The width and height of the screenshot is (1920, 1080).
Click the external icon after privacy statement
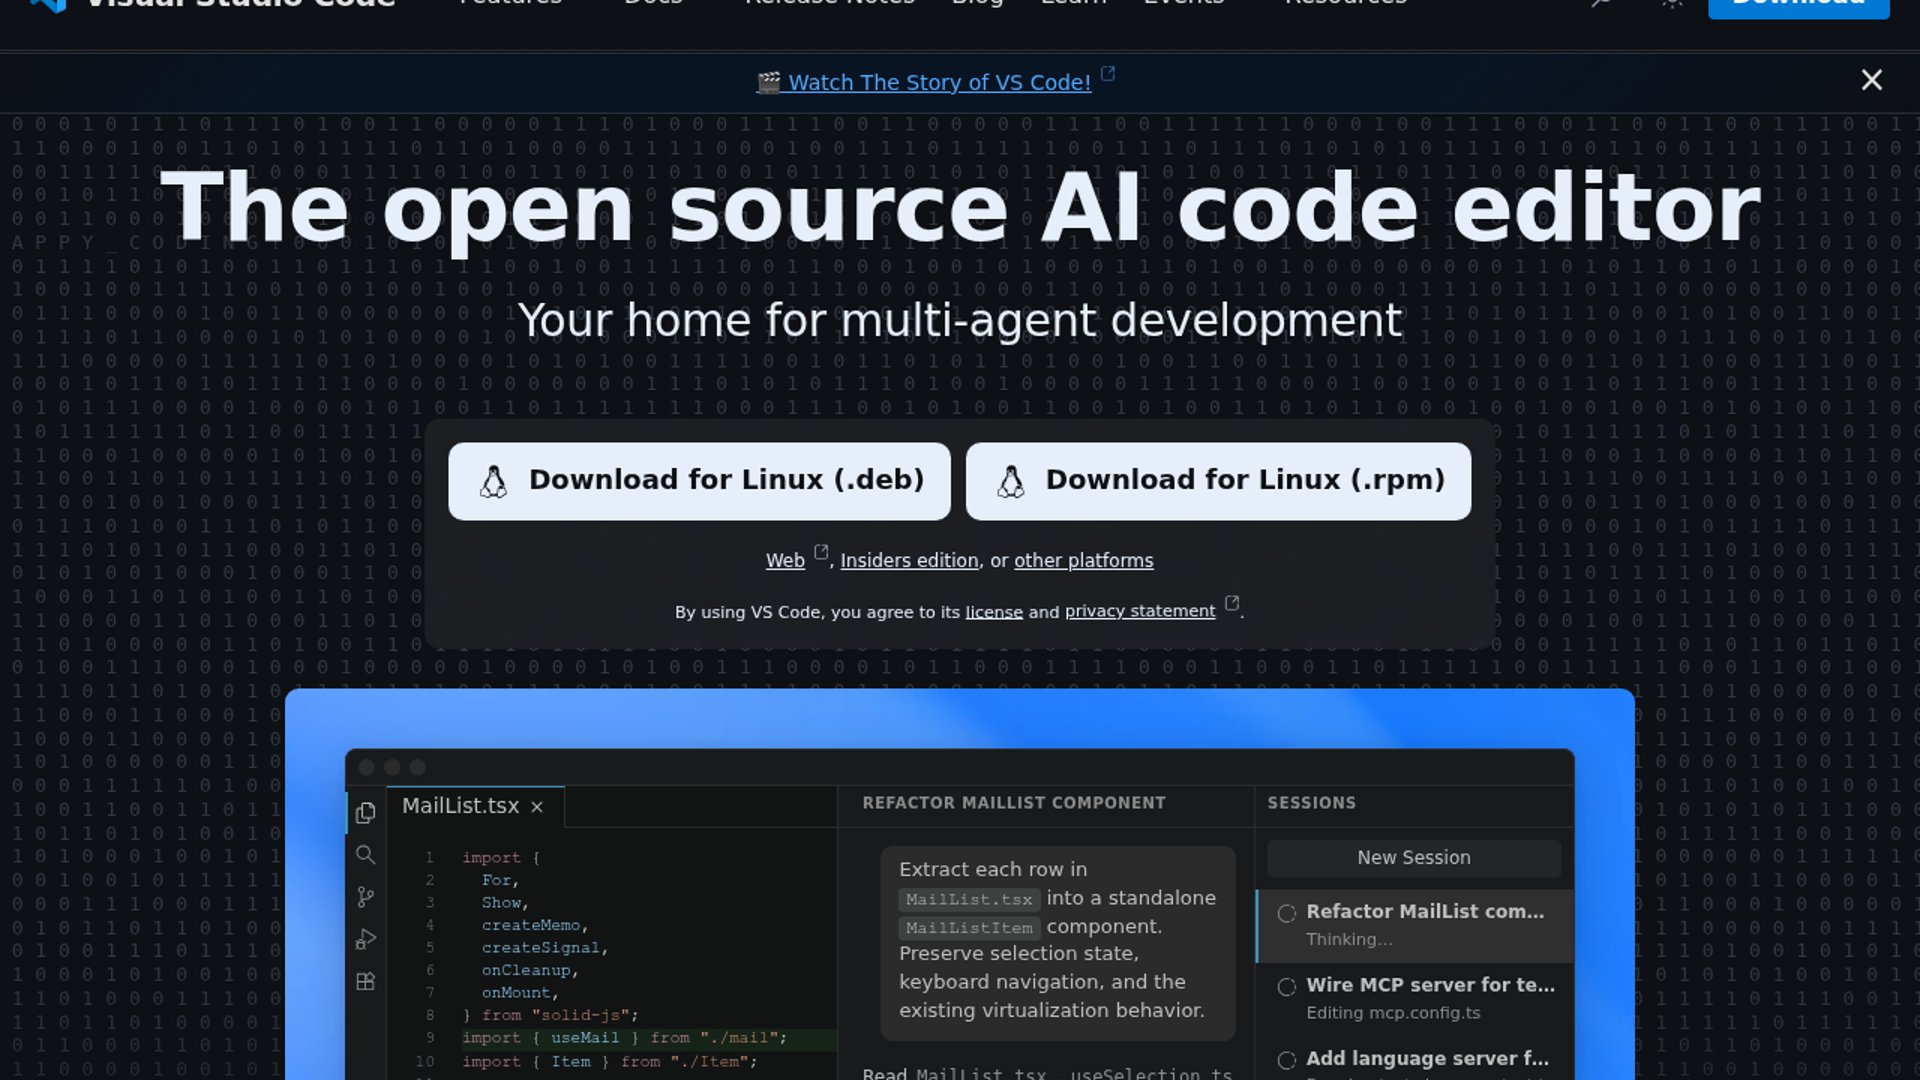(1232, 603)
